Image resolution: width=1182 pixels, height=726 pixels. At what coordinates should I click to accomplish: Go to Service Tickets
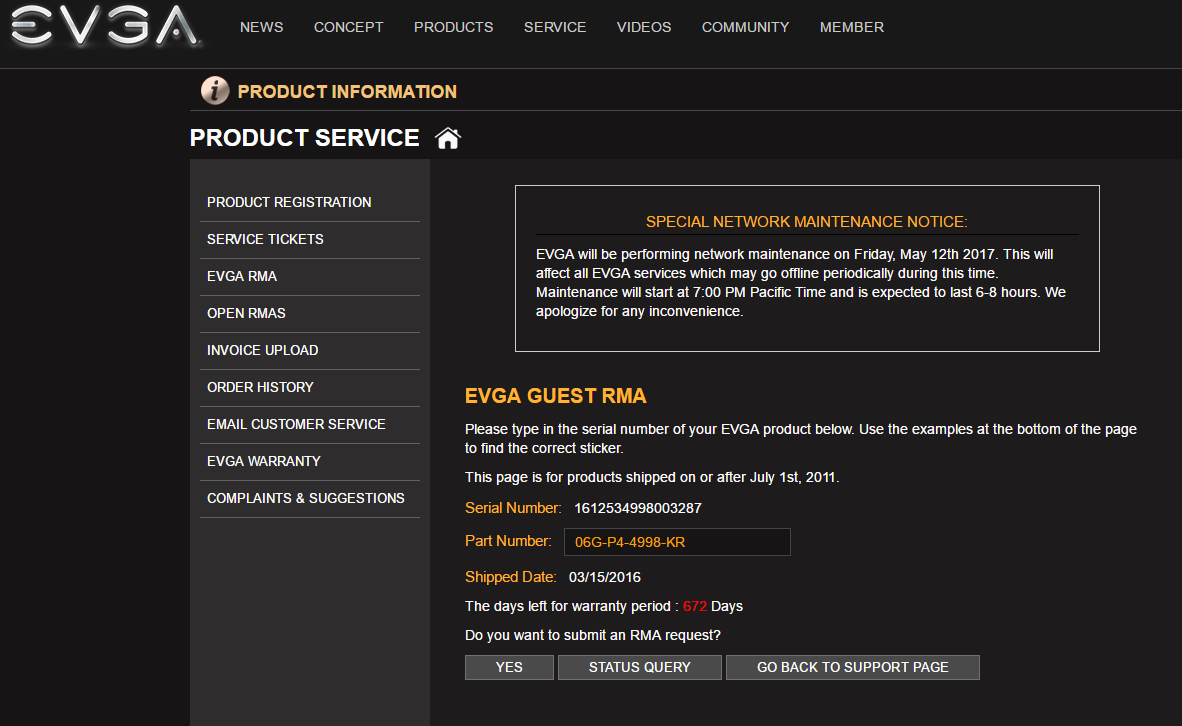(x=265, y=239)
